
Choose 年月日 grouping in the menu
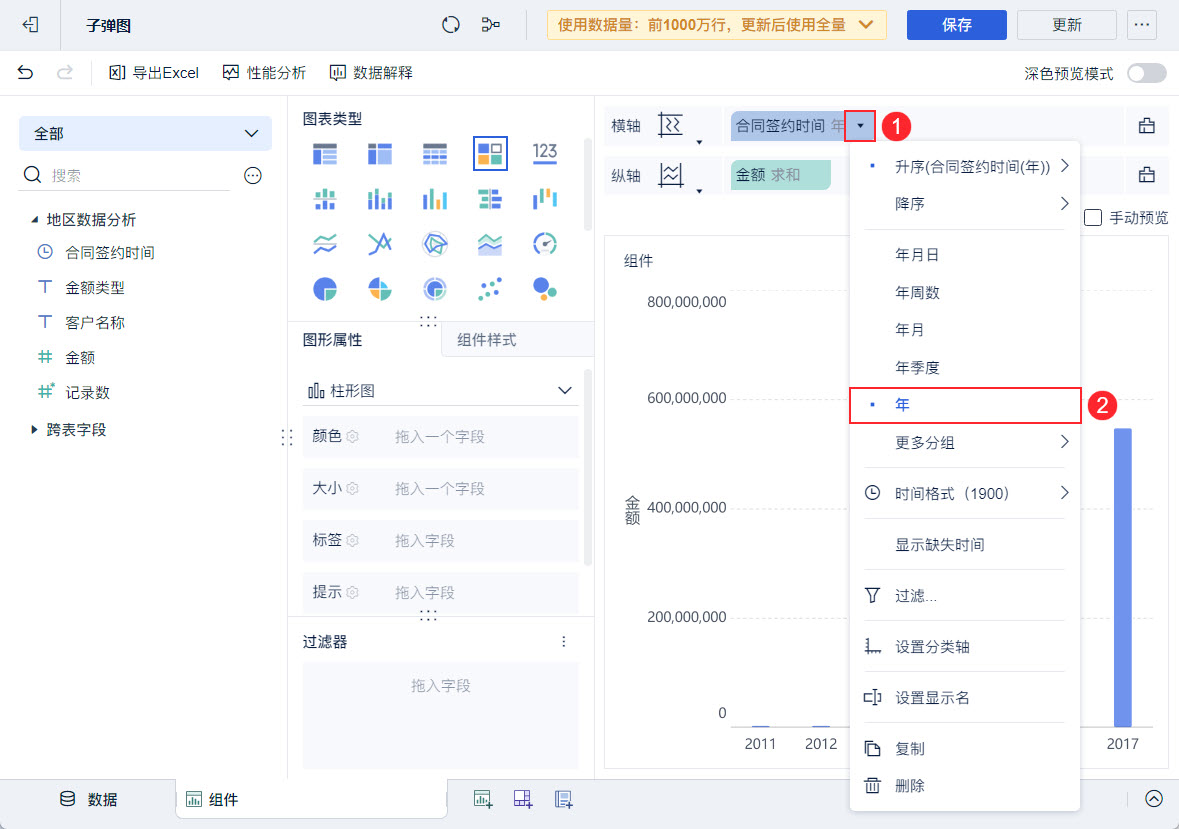[x=965, y=255]
